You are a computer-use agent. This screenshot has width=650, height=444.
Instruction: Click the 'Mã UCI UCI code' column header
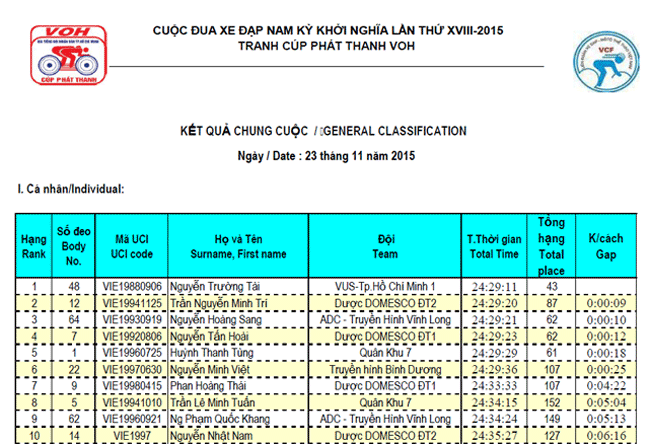pyautogui.click(x=131, y=246)
